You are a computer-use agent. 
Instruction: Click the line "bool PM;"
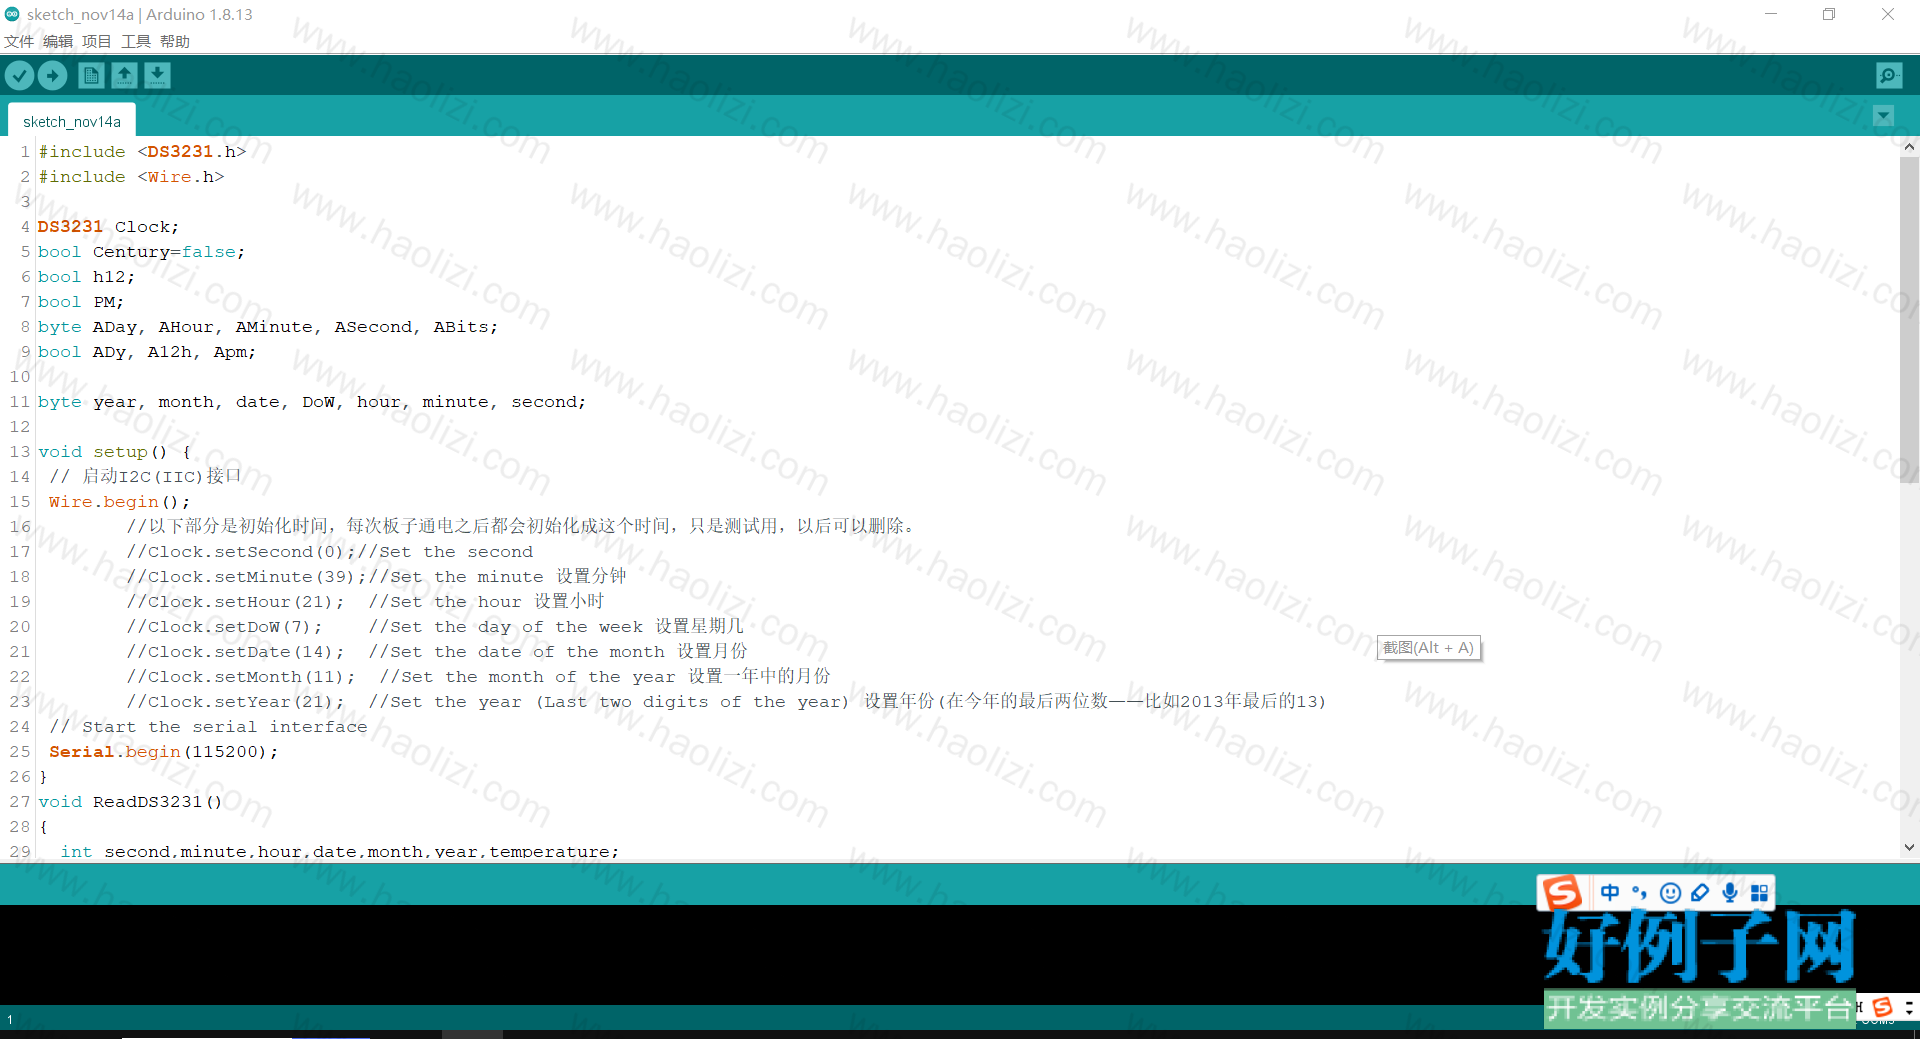[x=81, y=302]
